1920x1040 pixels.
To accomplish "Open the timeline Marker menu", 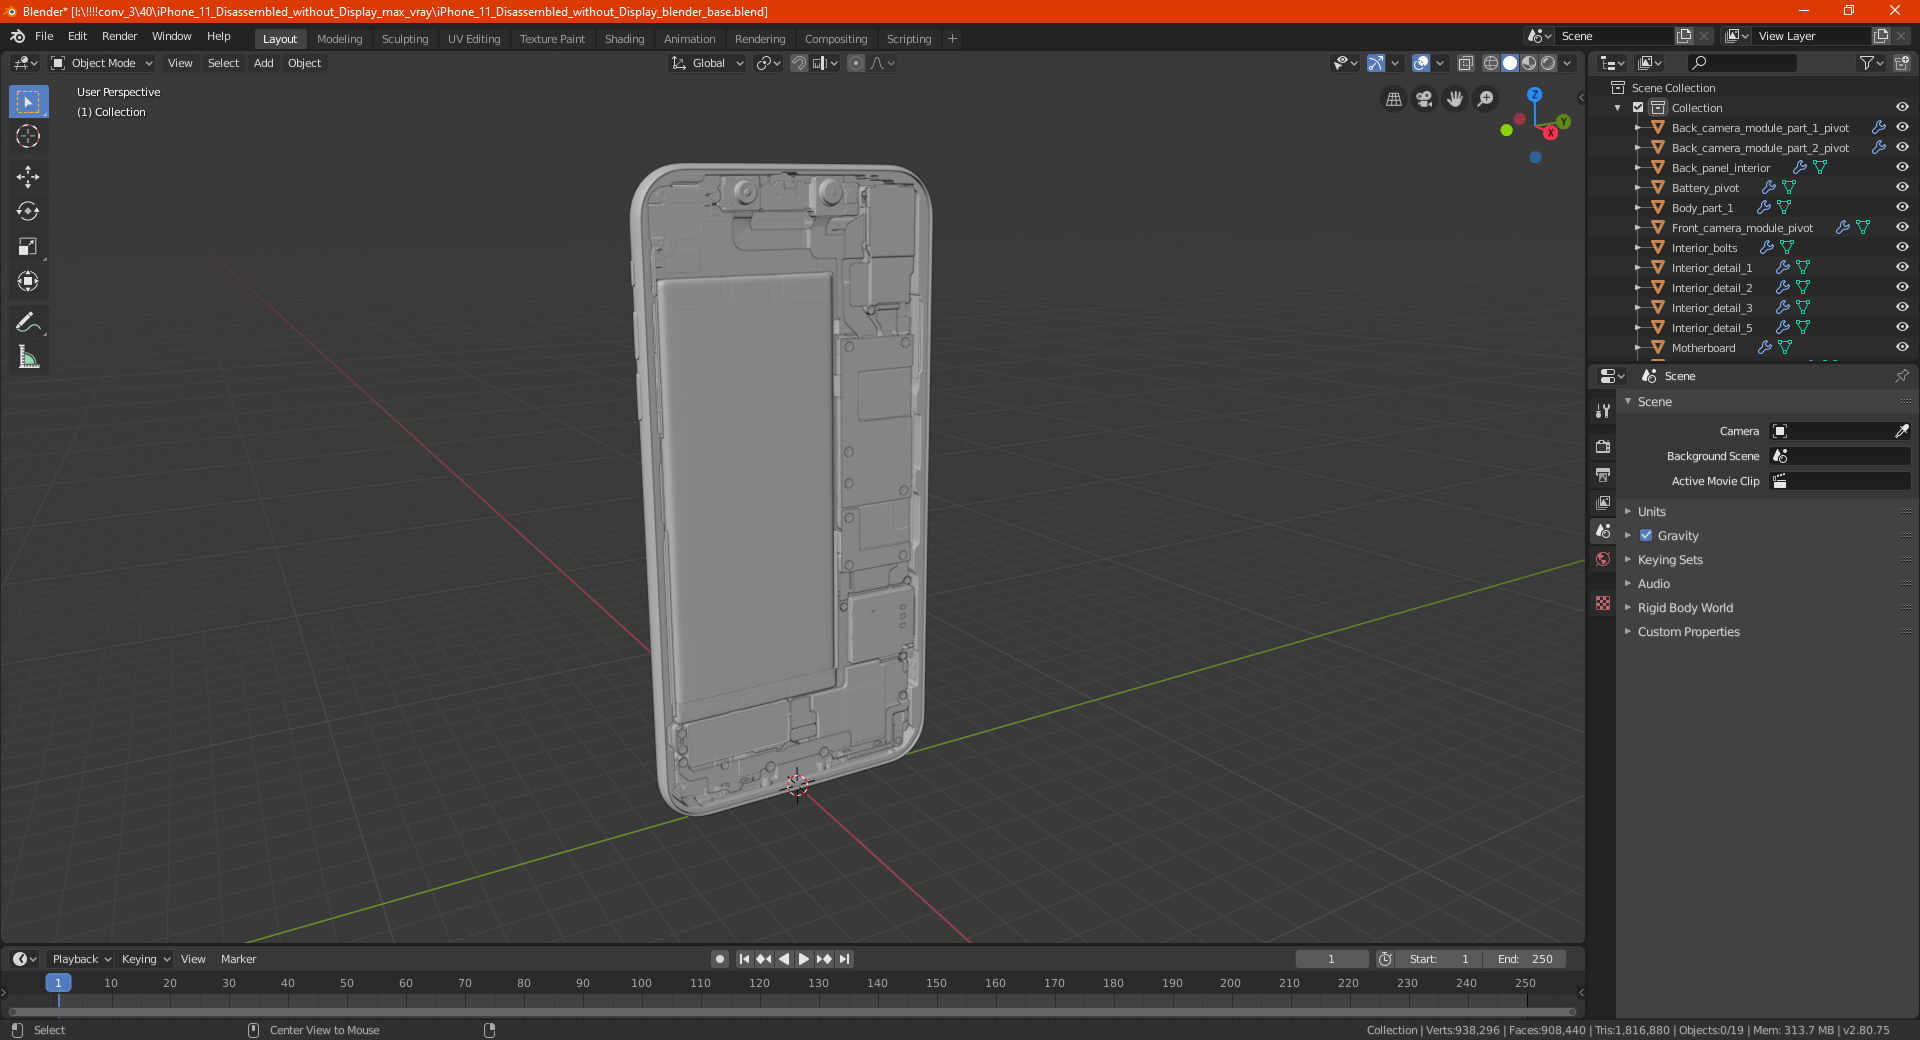I will click(x=238, y=959).
